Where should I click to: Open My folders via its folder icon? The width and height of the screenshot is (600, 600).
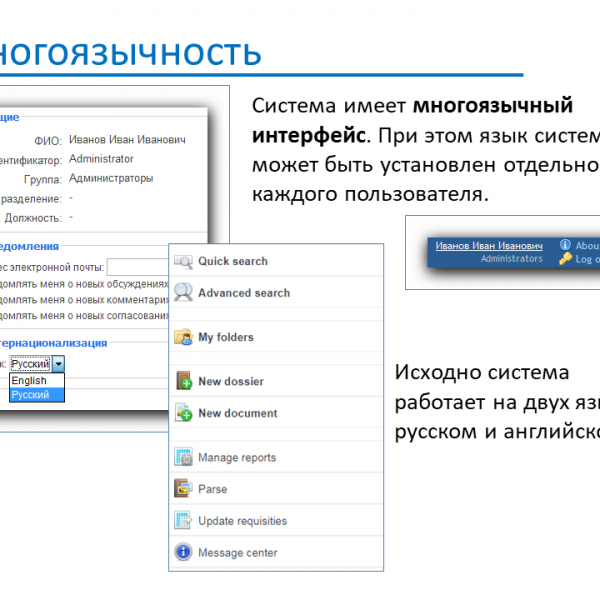click(x=184, y=338)
